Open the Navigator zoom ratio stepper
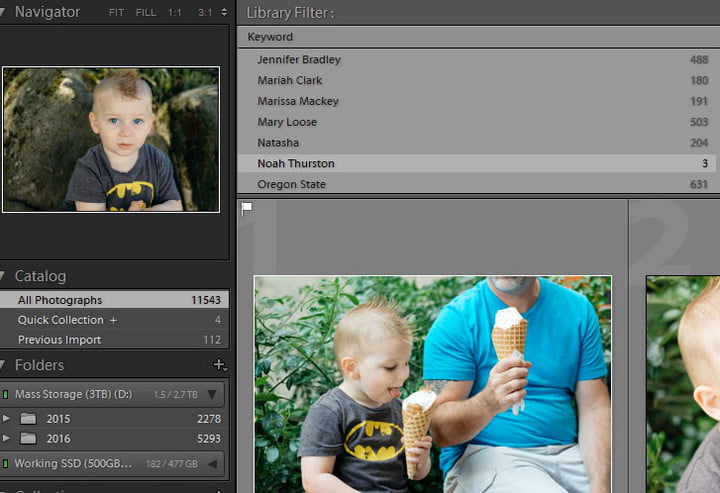Viewport: 720px width, 493px height. pyautogui.click(x=224, y=12)
